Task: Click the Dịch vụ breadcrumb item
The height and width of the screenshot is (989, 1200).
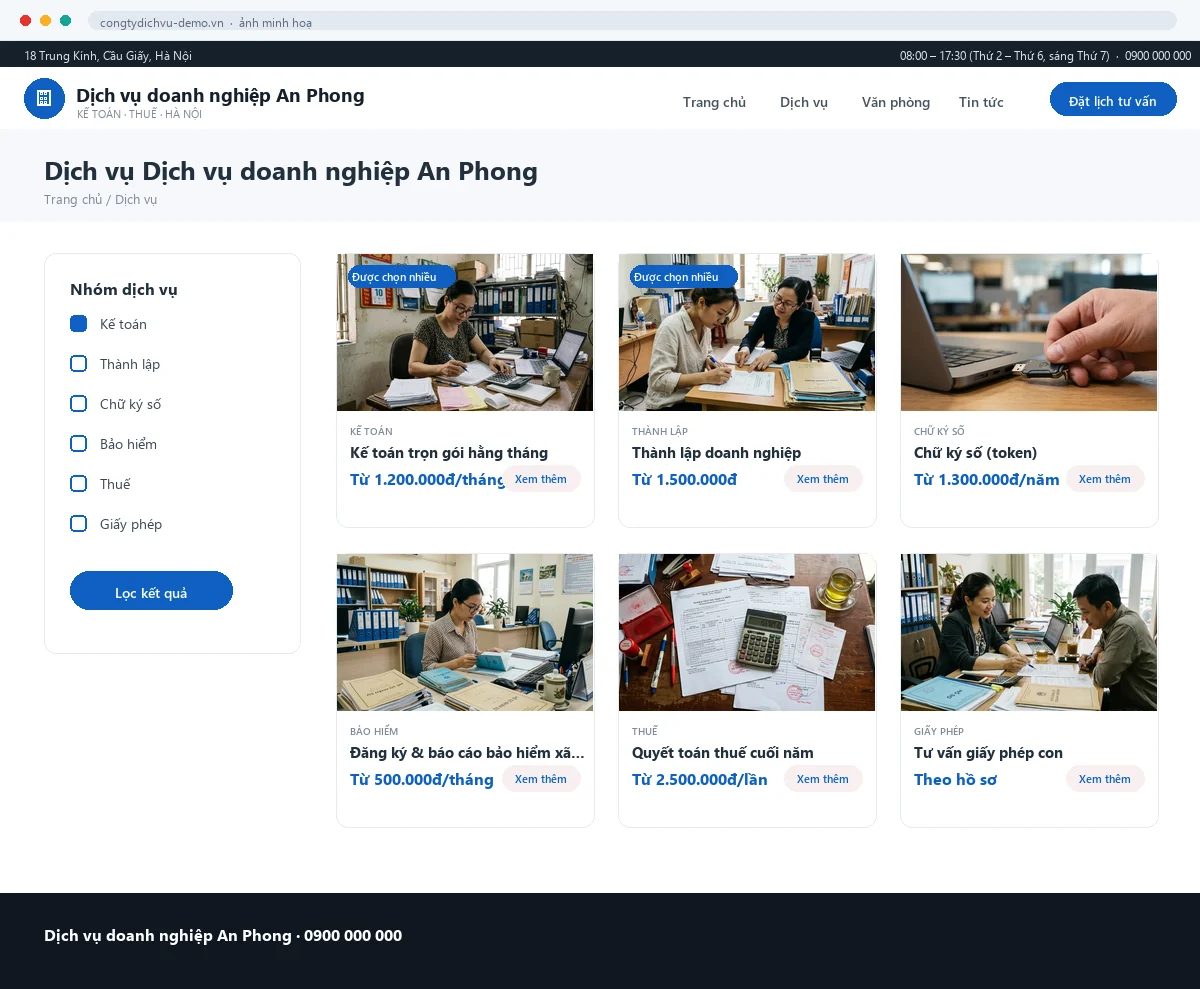Action: click(136, 199)
